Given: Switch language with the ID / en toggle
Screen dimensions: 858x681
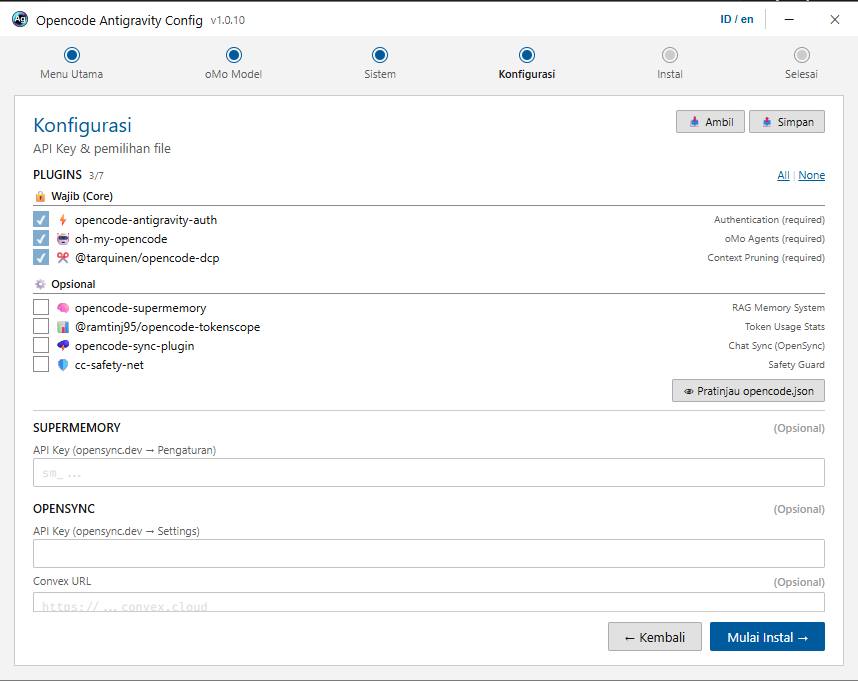Looking at the screenshot, I should click(x=737, y=20).
